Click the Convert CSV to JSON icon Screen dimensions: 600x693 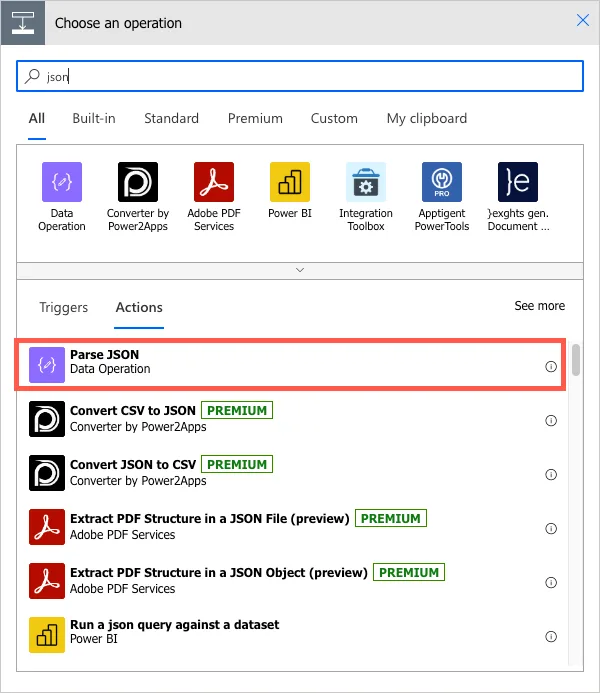[47, 419]
